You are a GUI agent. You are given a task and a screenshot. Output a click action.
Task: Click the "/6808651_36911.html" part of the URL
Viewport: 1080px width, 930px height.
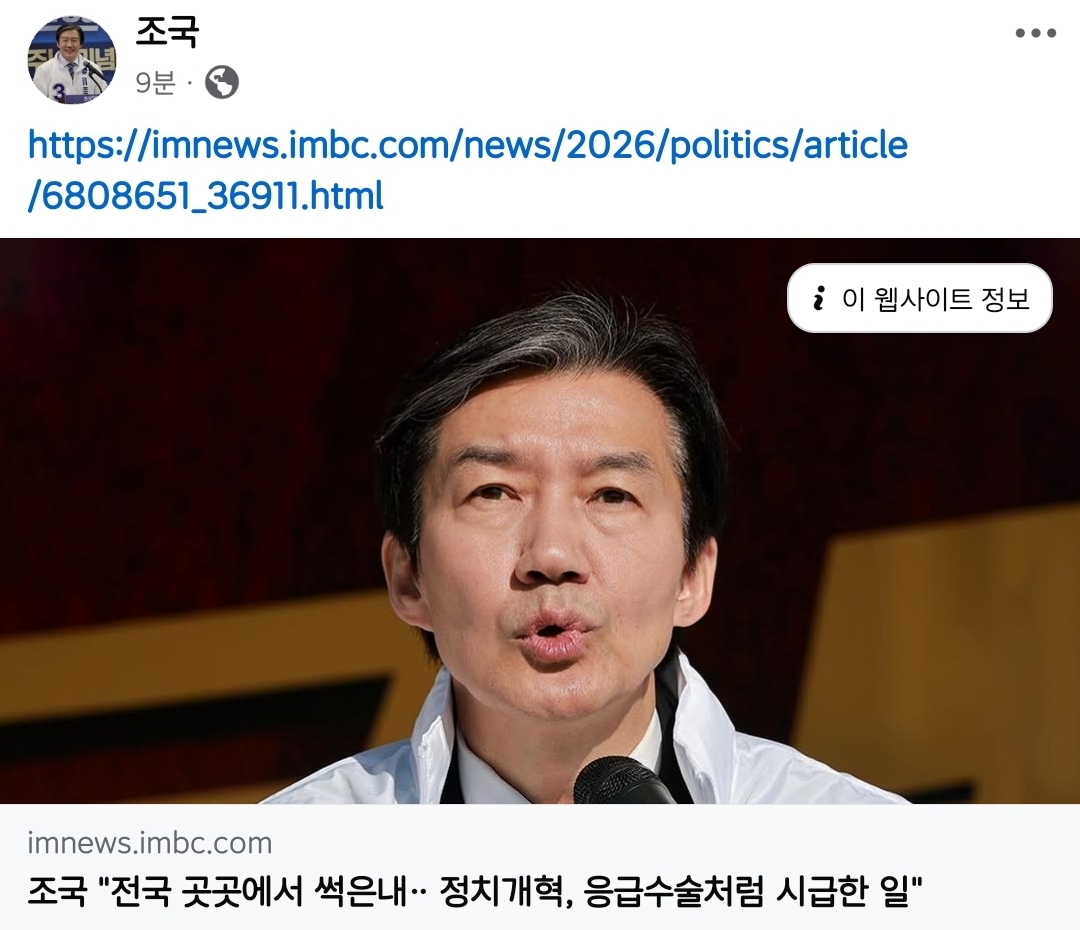tap(205, 196)
